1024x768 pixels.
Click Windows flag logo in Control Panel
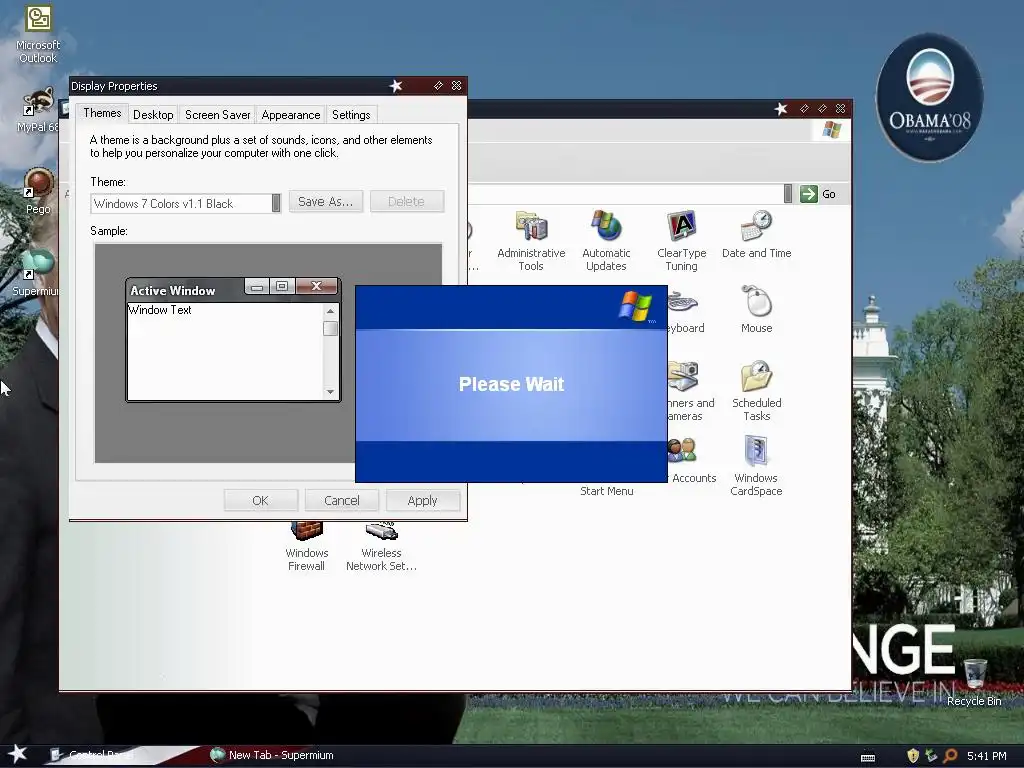click(831, 130)
